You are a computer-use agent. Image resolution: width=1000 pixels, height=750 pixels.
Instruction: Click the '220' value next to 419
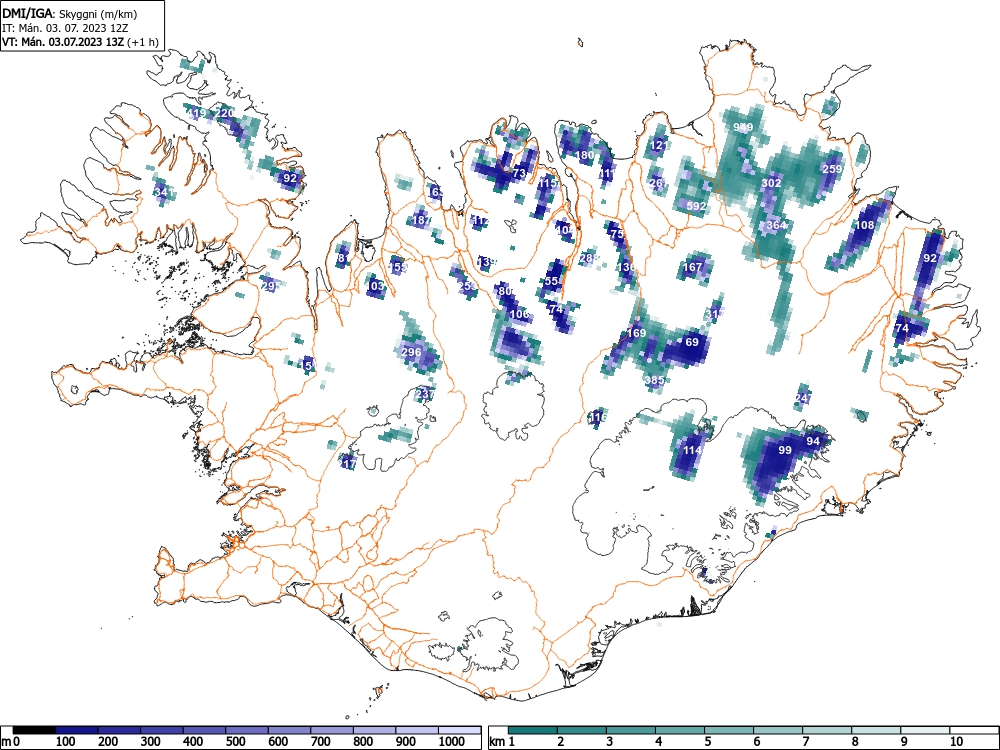pos(226,113)
